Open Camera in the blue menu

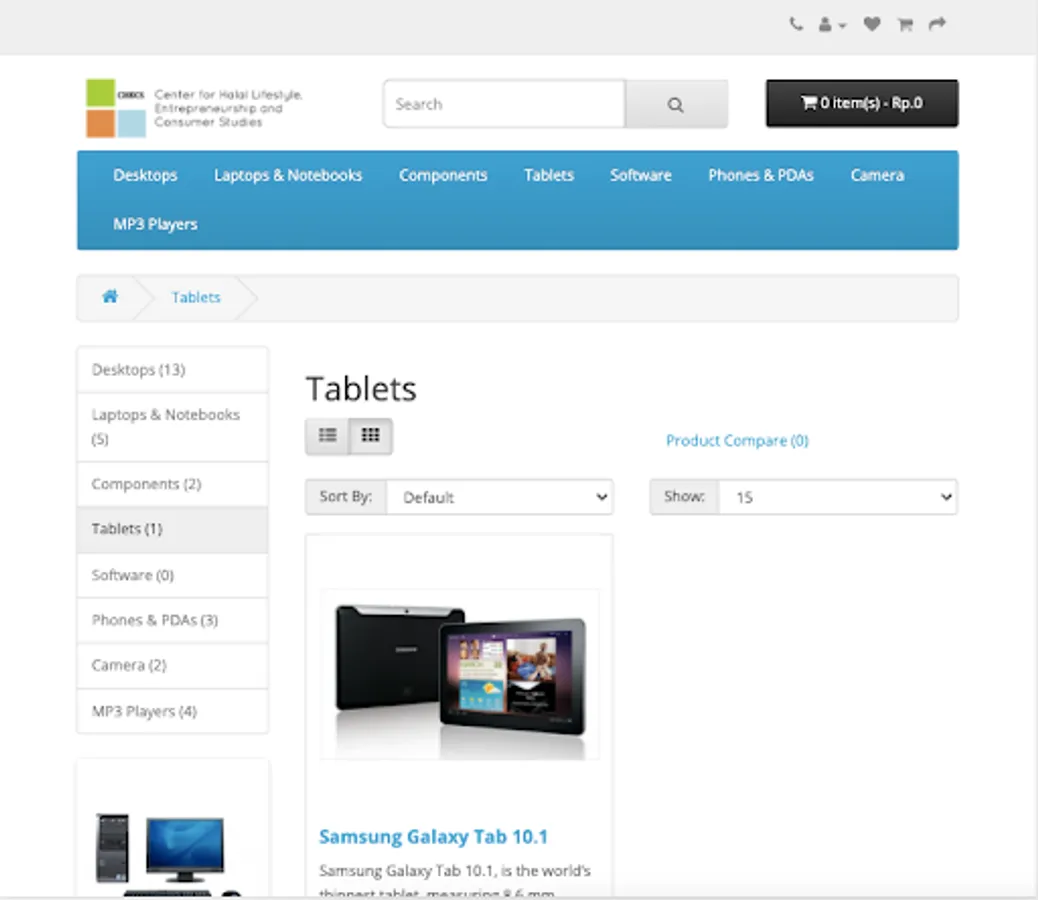click(x=877, y=175)
